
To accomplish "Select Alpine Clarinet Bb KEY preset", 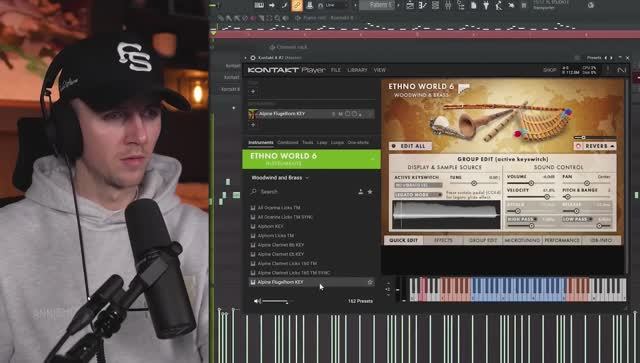I will pyautogui.click(x=311, y=245).
